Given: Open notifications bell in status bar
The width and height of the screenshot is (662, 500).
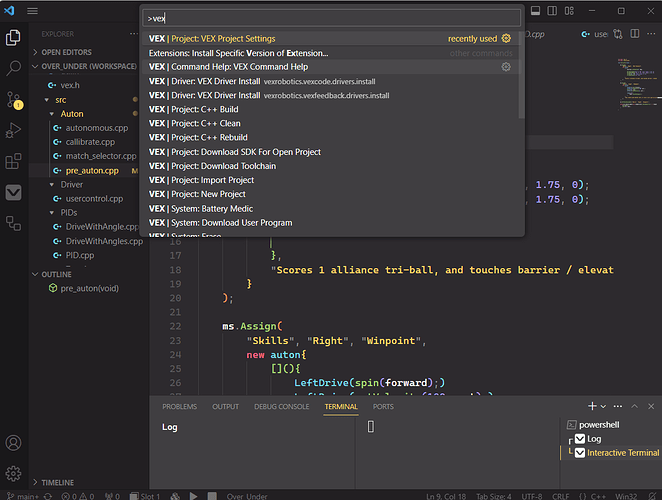Looking at the screenshot, I should (x=653, y=496).
